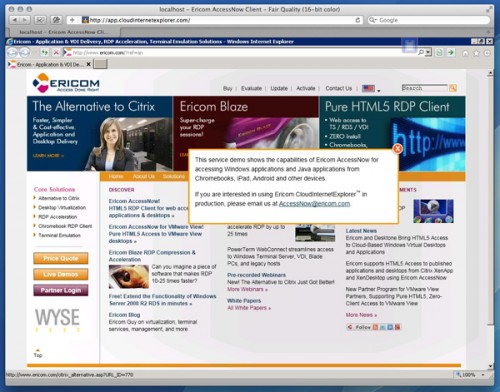
Task: Open the More Webinars link
Action: (247, 289)
